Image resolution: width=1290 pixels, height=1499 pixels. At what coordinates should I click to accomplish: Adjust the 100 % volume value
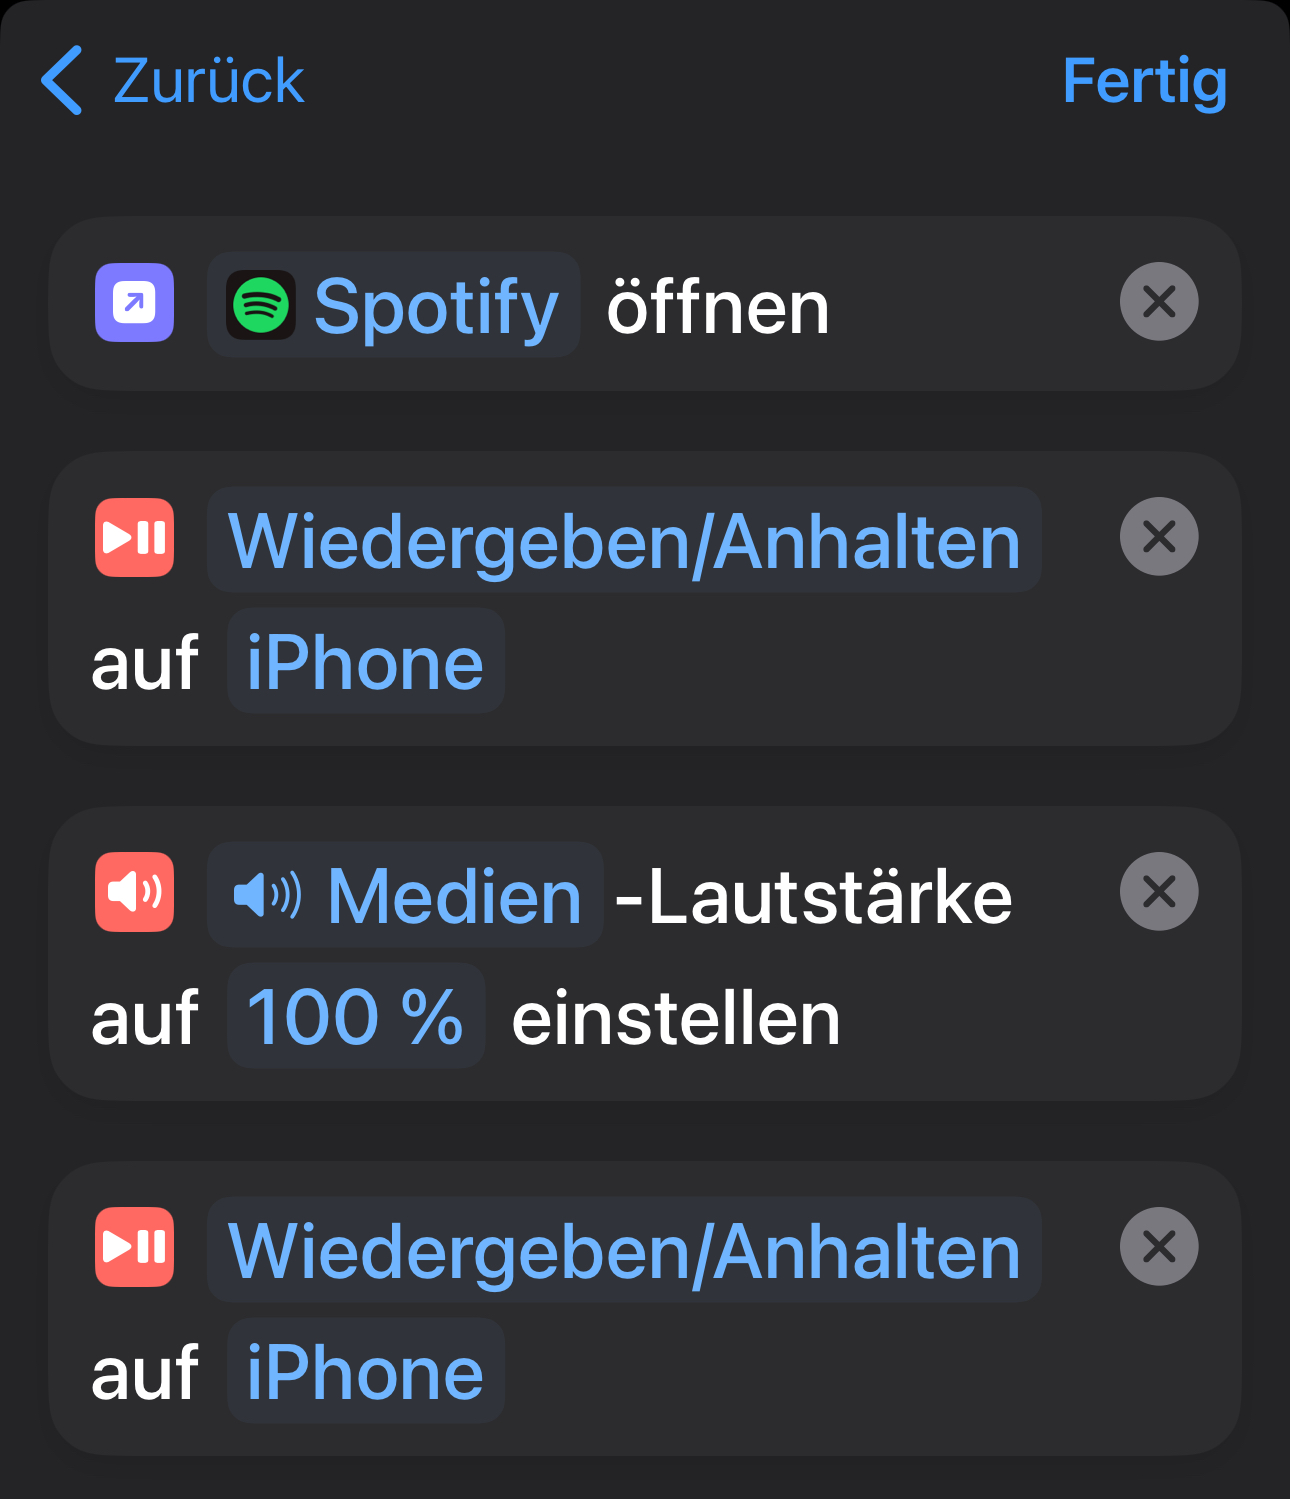[x=355, y=1017]
